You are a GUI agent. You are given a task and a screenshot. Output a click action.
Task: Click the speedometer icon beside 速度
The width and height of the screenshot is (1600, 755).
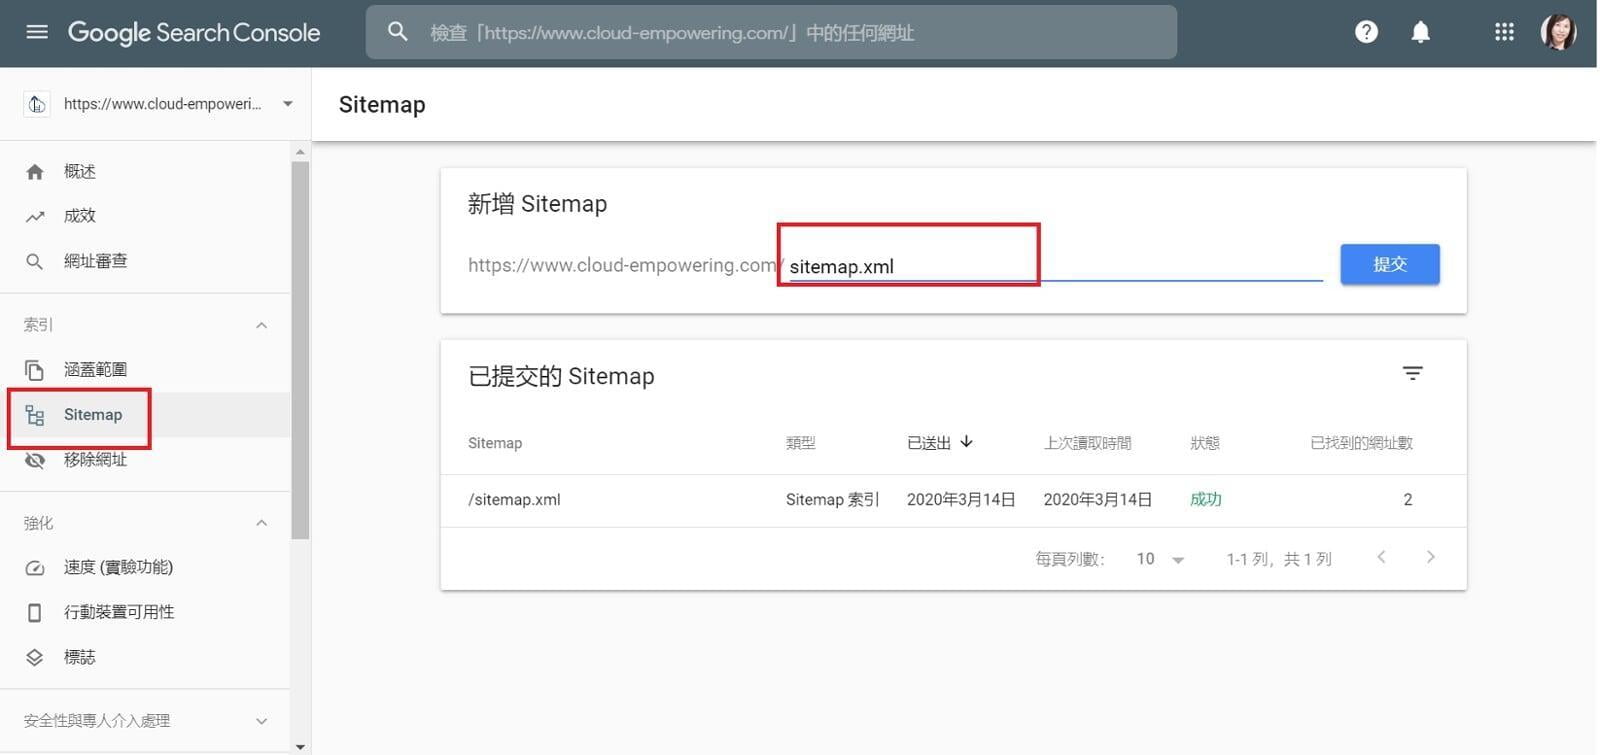point(35,568)
